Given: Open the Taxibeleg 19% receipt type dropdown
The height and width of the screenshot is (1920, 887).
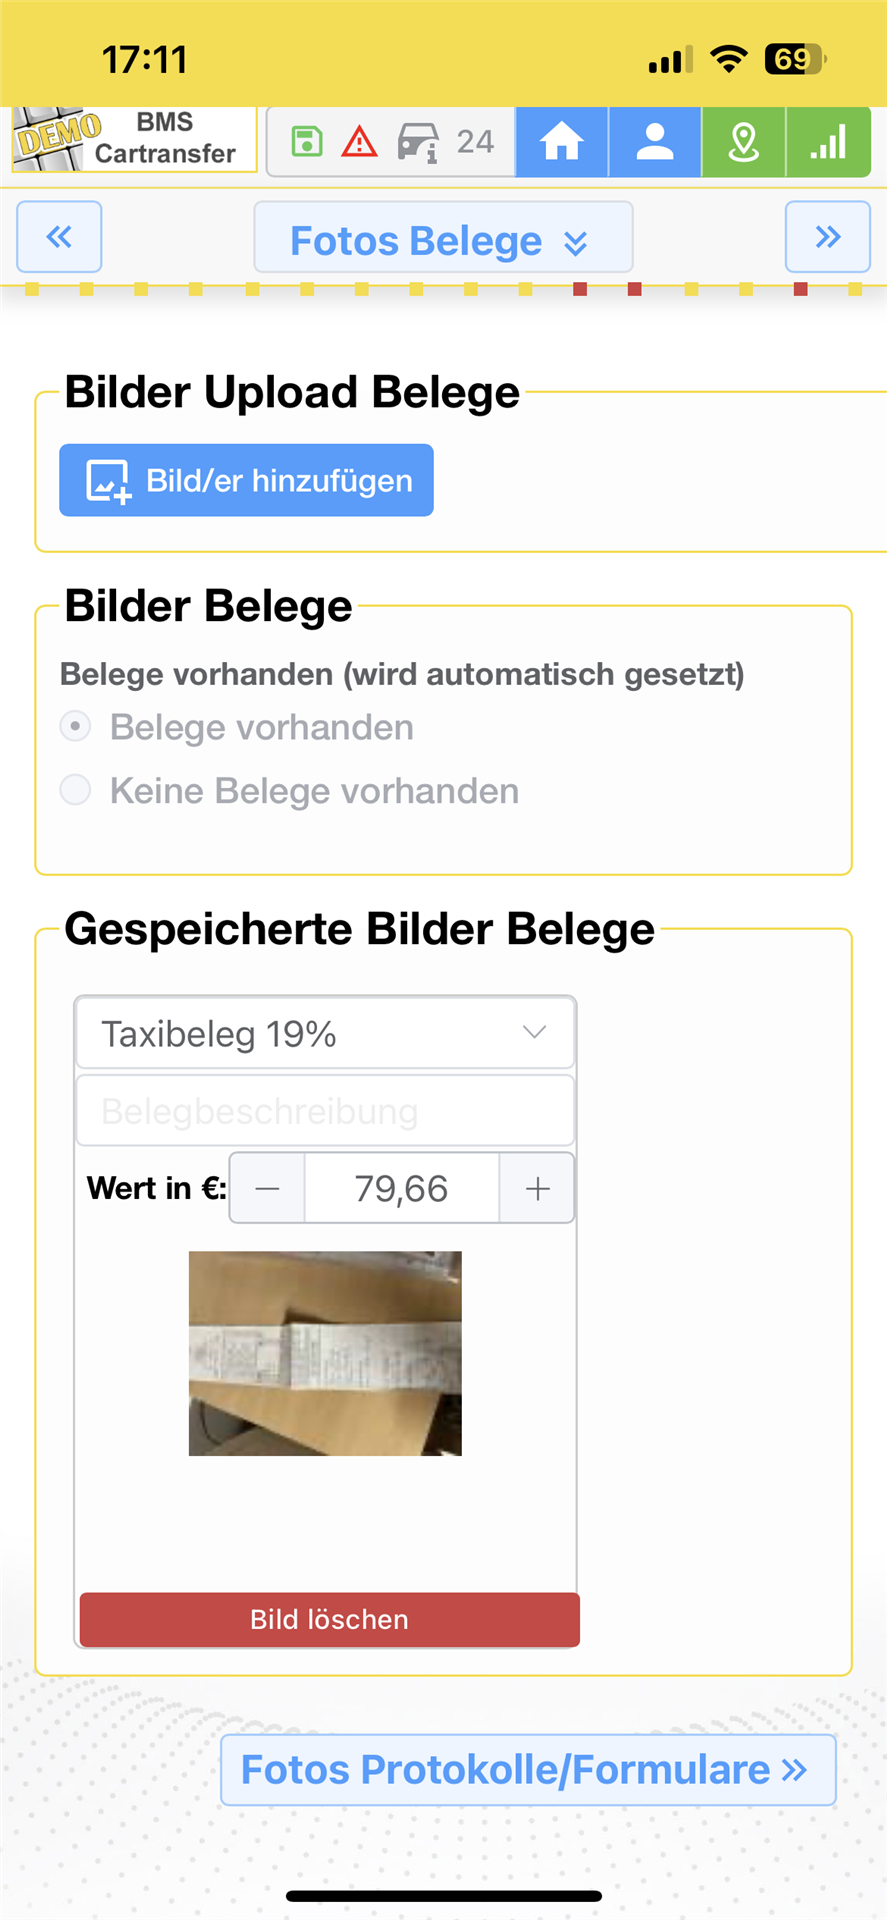Looking at the screenshot, I should [325, 1033].
